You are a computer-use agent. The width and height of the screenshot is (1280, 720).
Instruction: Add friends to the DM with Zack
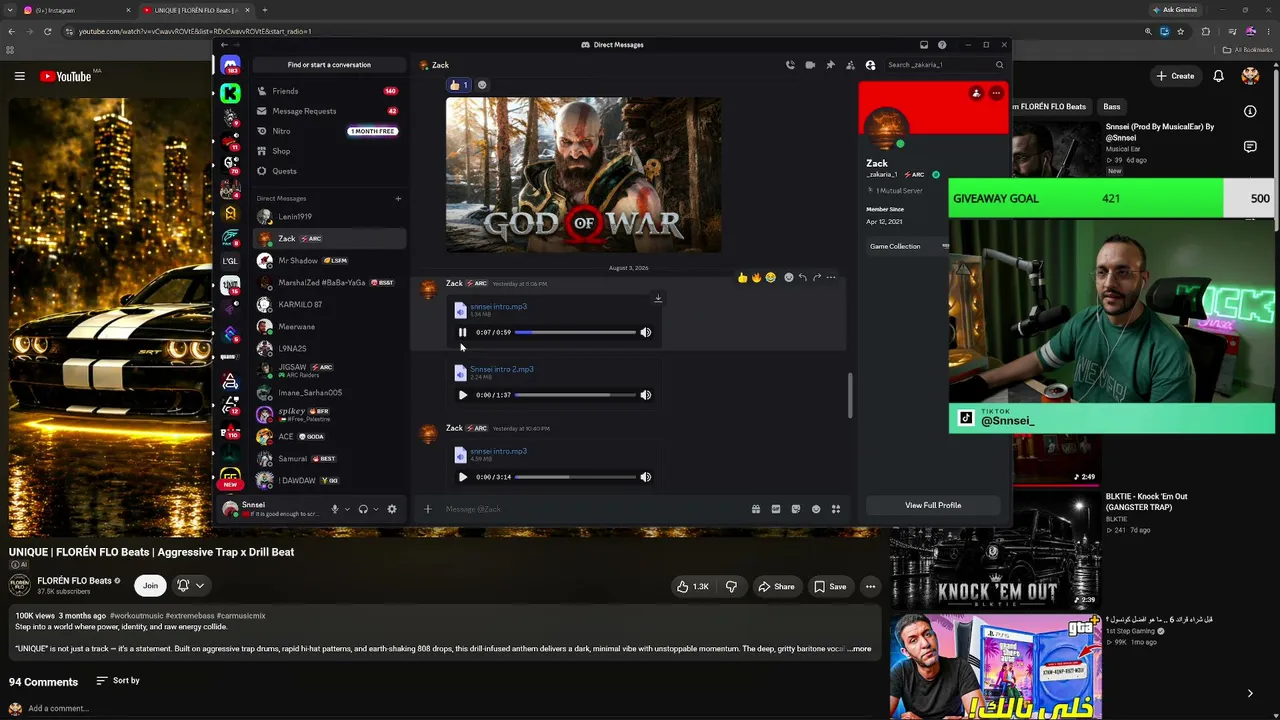(x=850, y=65)
